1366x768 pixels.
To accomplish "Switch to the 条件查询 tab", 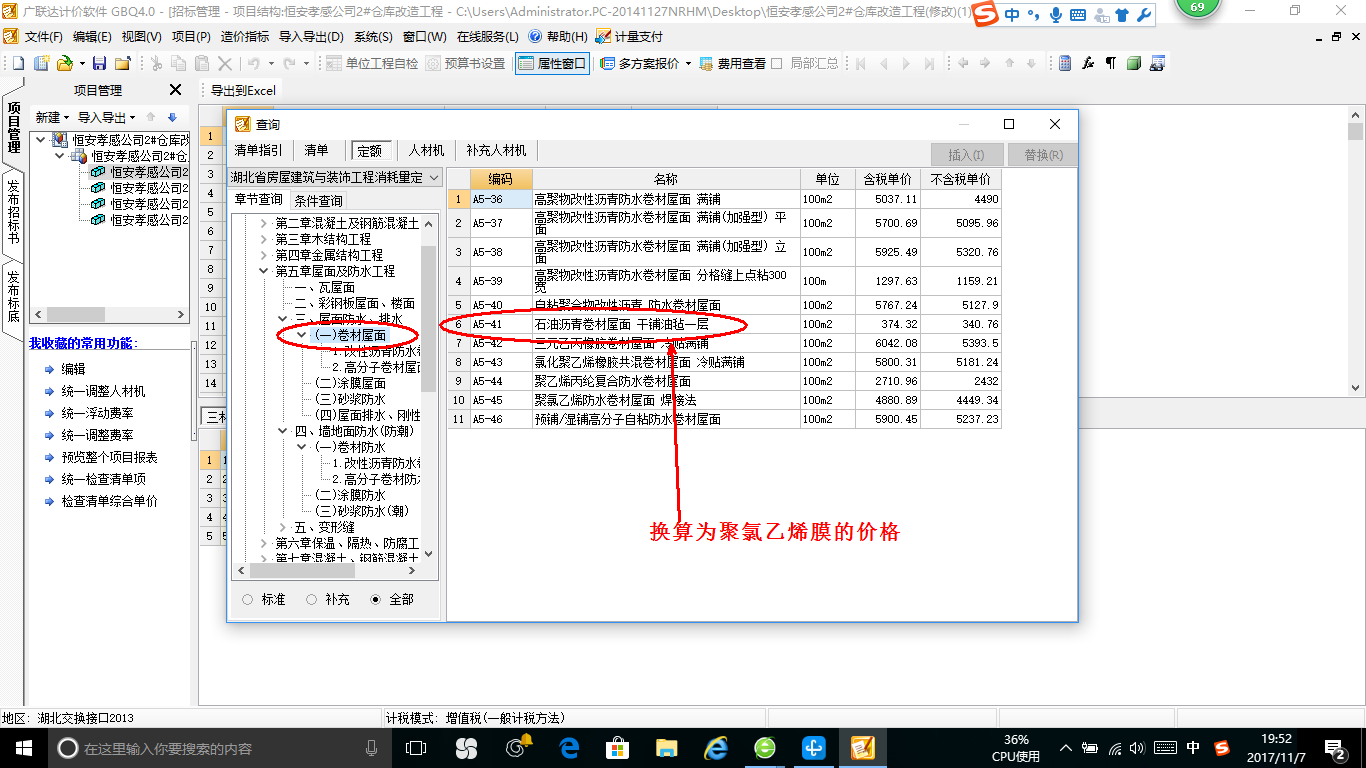I will tap(318, 200).
